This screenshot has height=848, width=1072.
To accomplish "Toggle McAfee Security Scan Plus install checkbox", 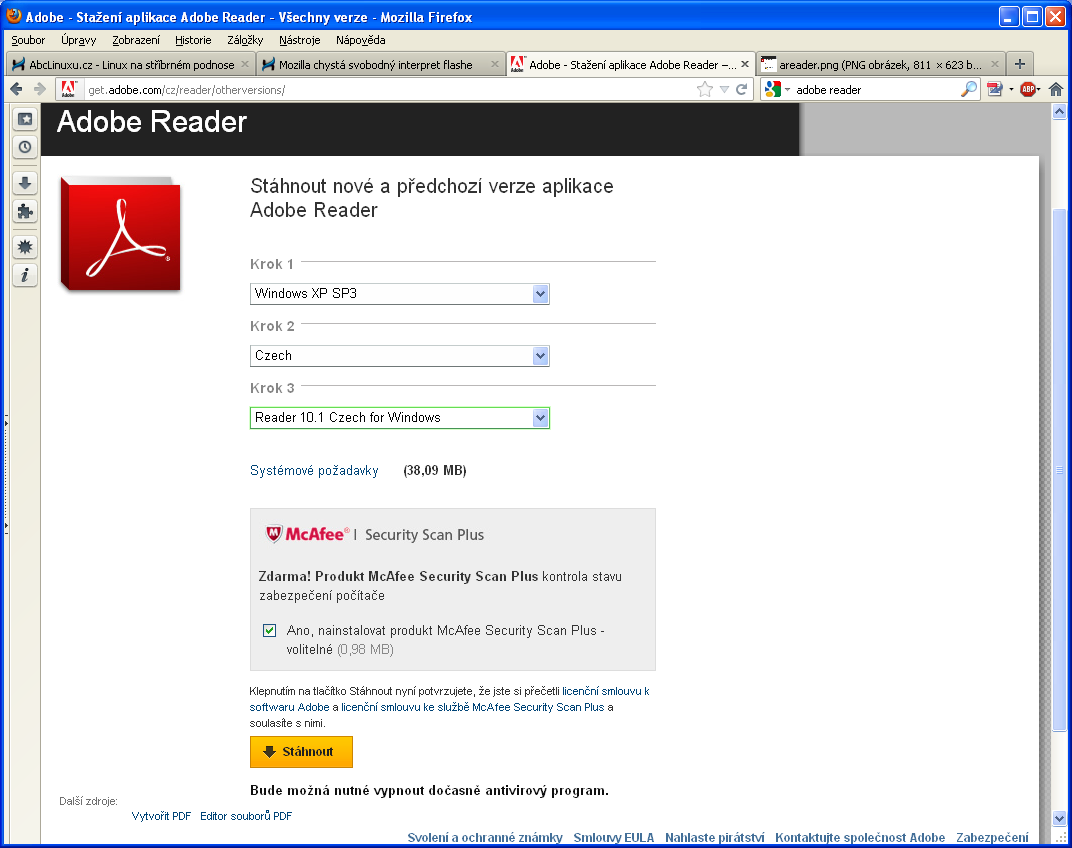I will 269,631.
